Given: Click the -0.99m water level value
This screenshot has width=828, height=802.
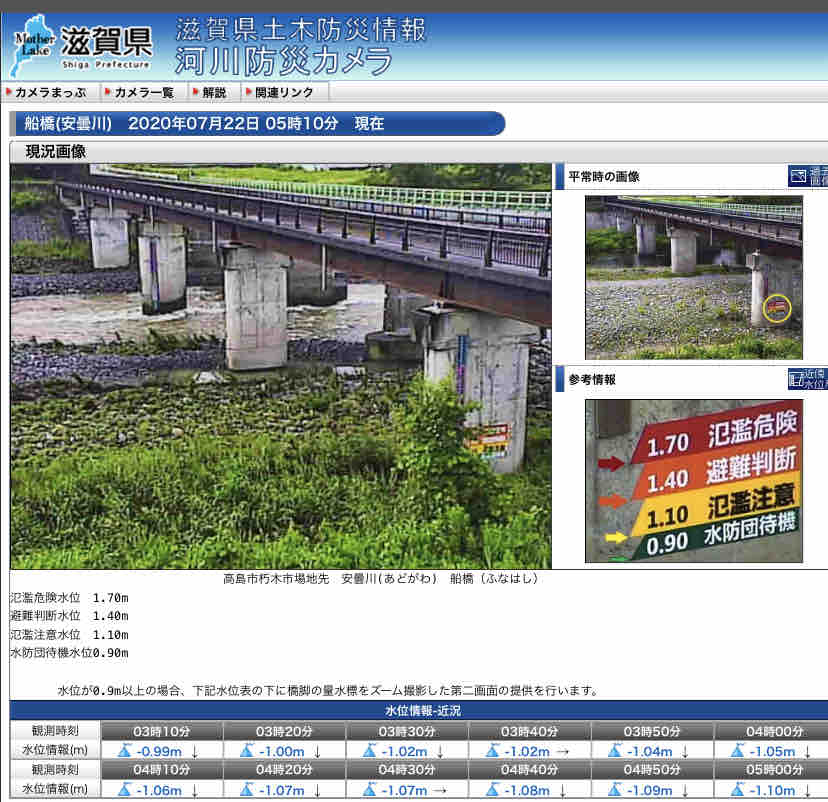Looking at the screenshot, I should pyautogui.click(x=158, y=751).
